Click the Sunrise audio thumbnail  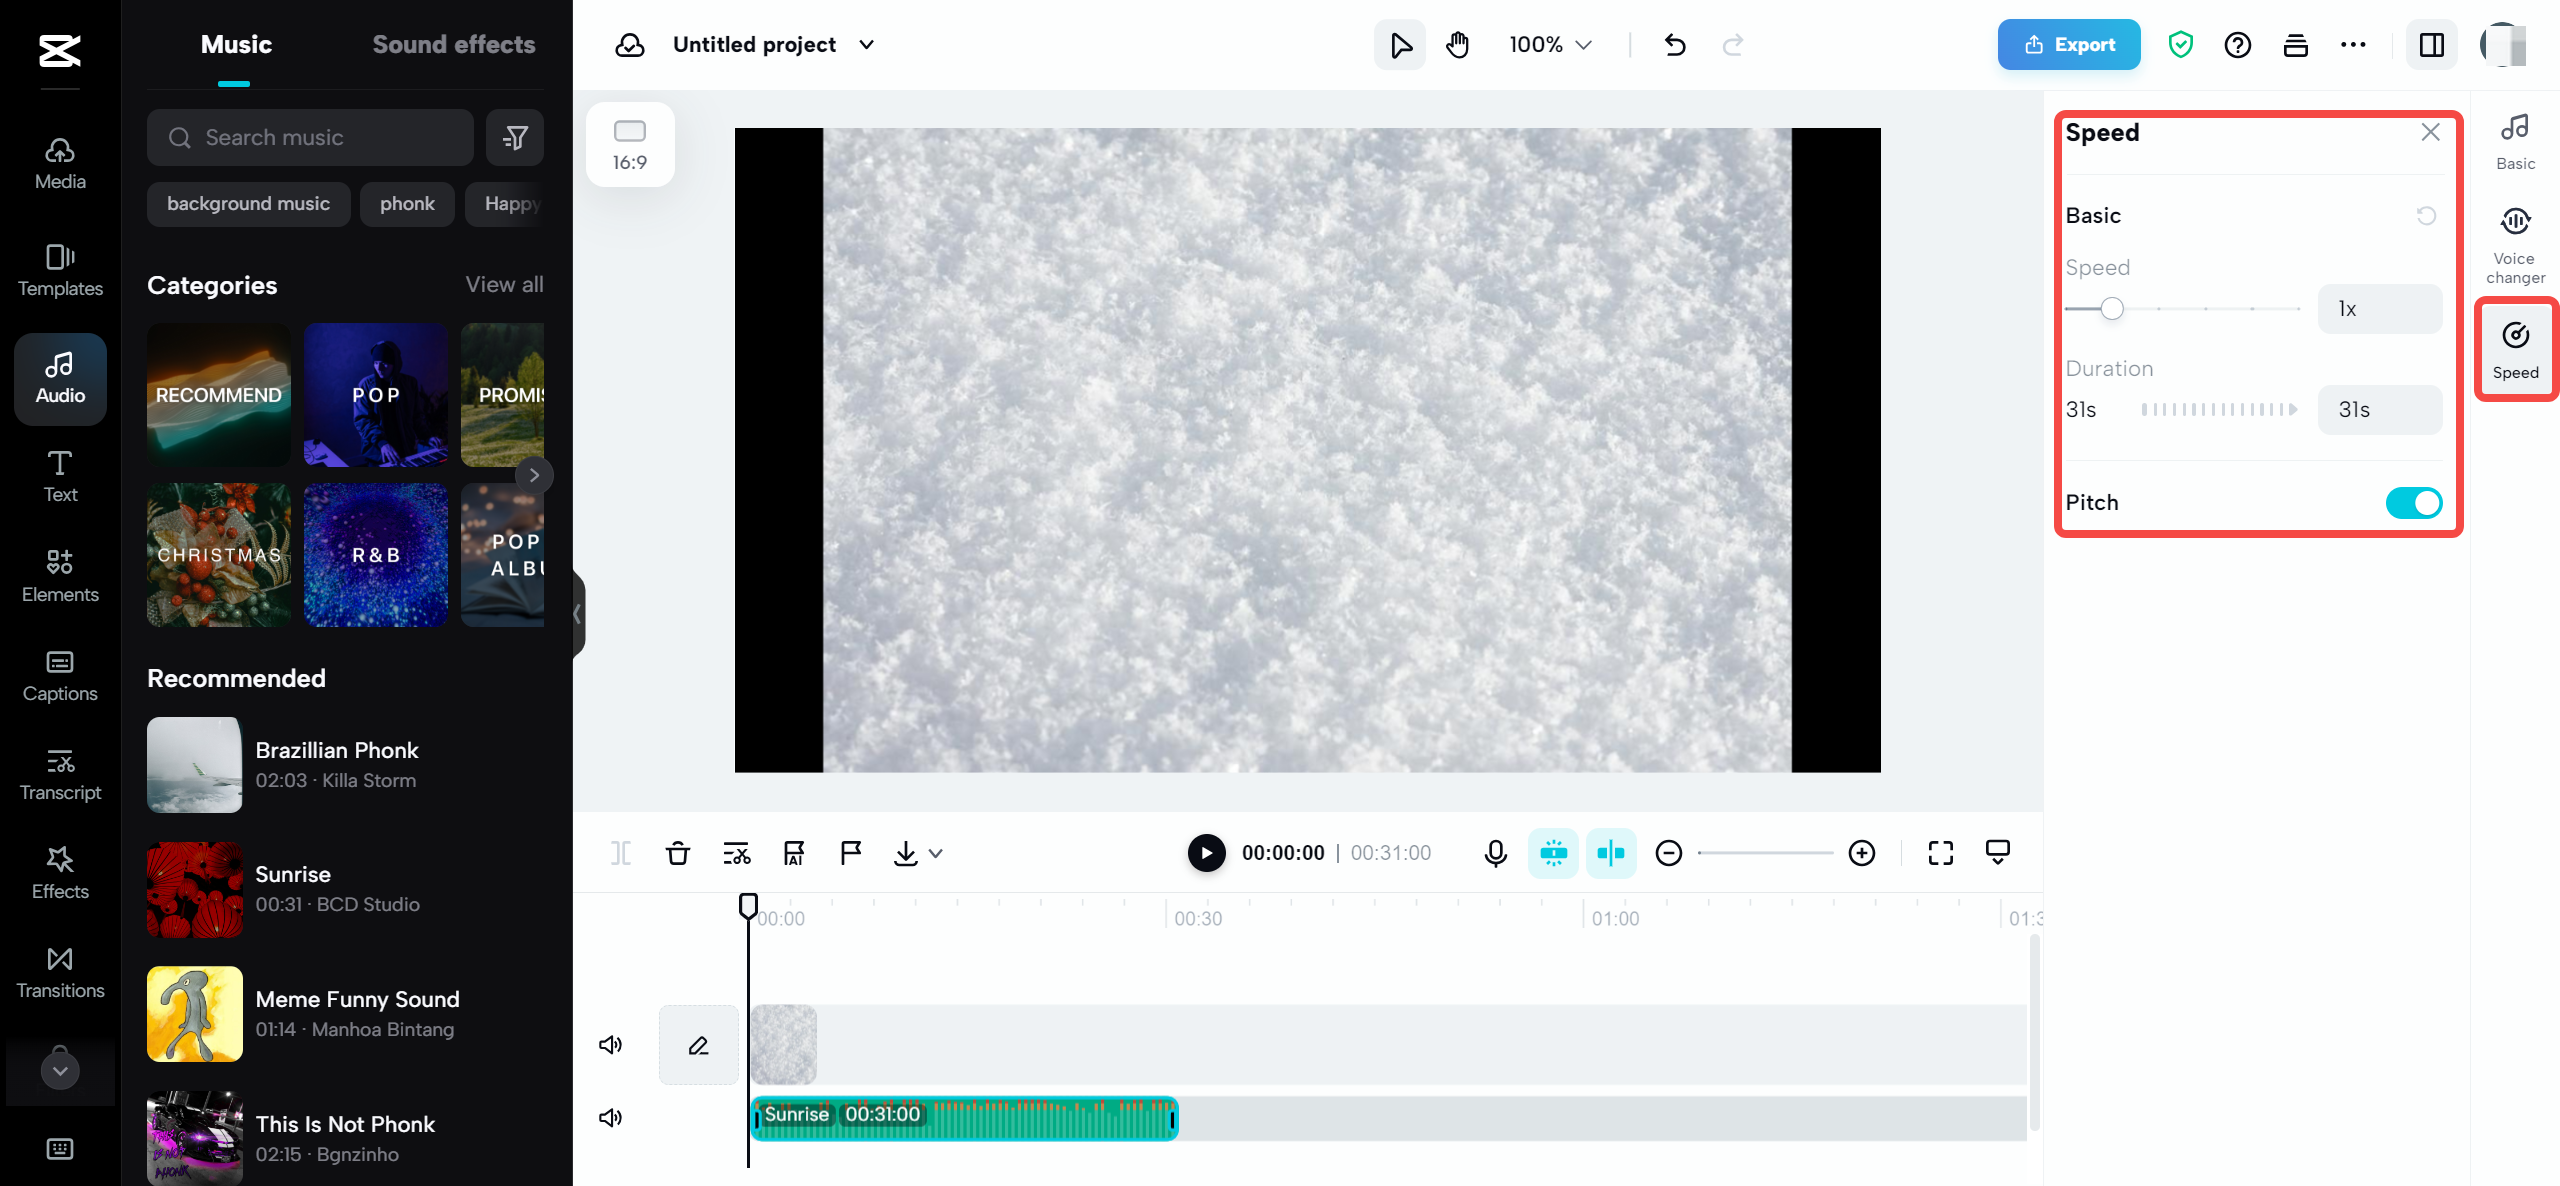(x=193, y=889)
